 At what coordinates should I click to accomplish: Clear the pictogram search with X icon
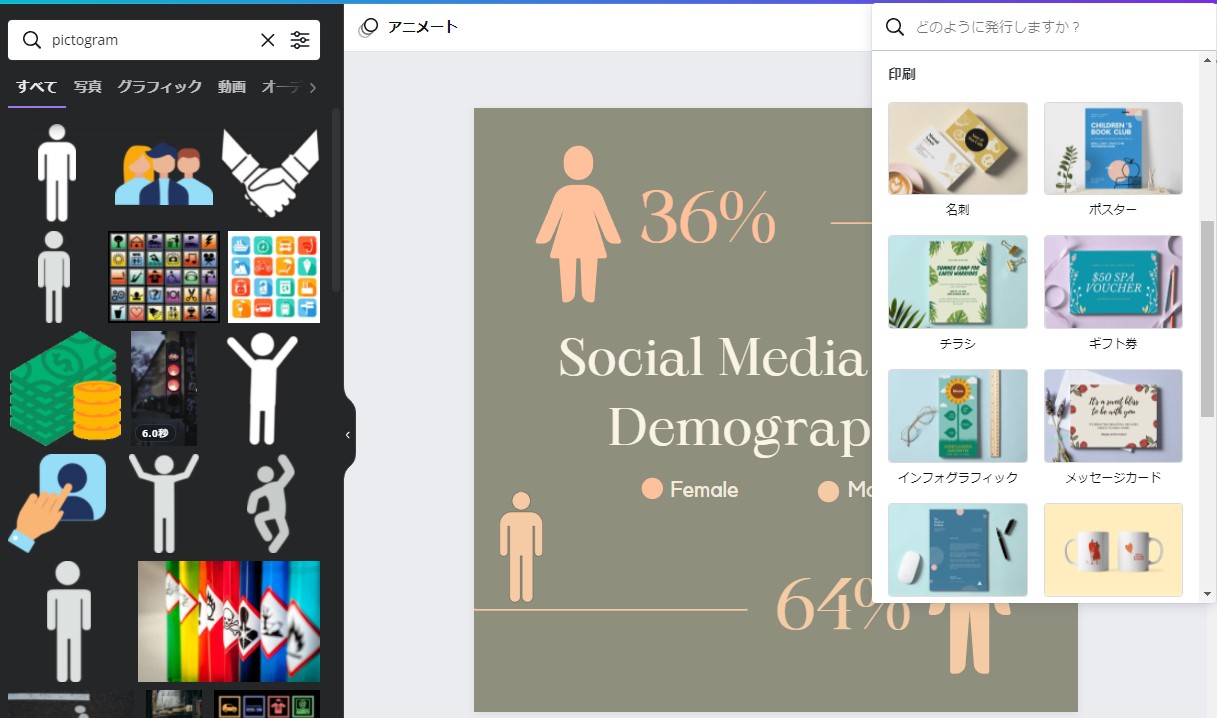(267, 40)
